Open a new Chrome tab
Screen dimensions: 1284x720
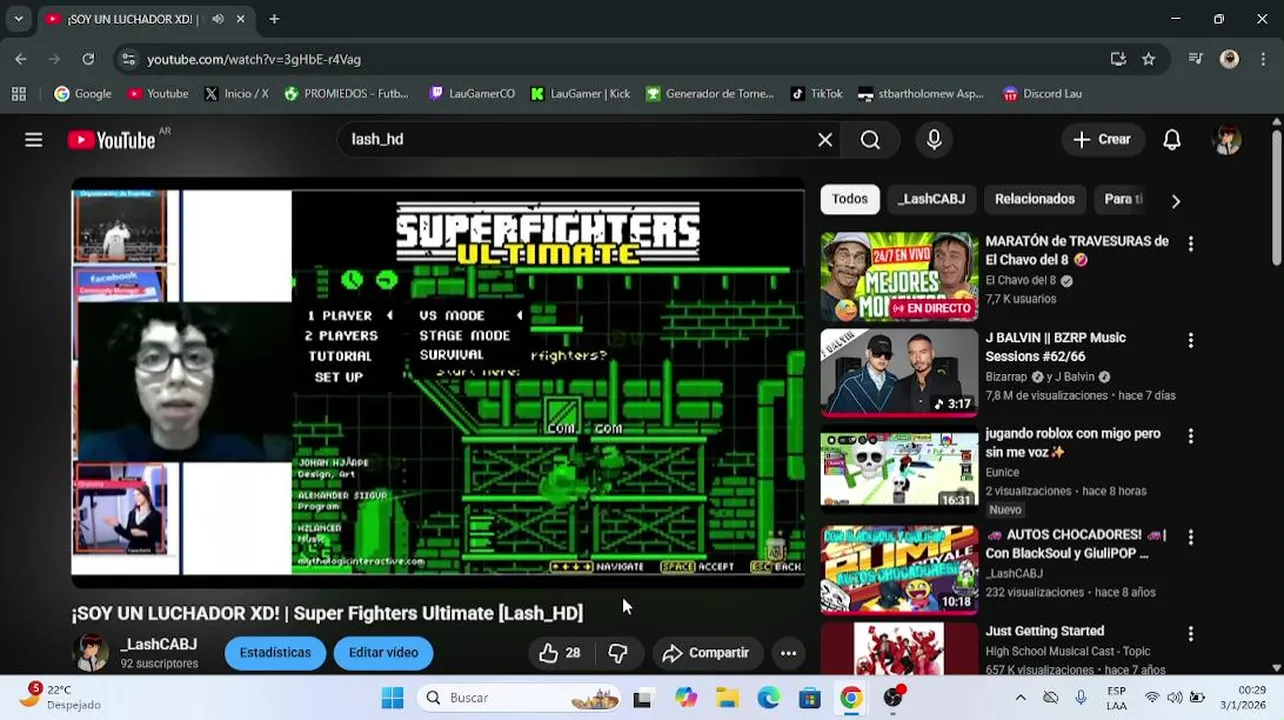(x=274, y=19)
